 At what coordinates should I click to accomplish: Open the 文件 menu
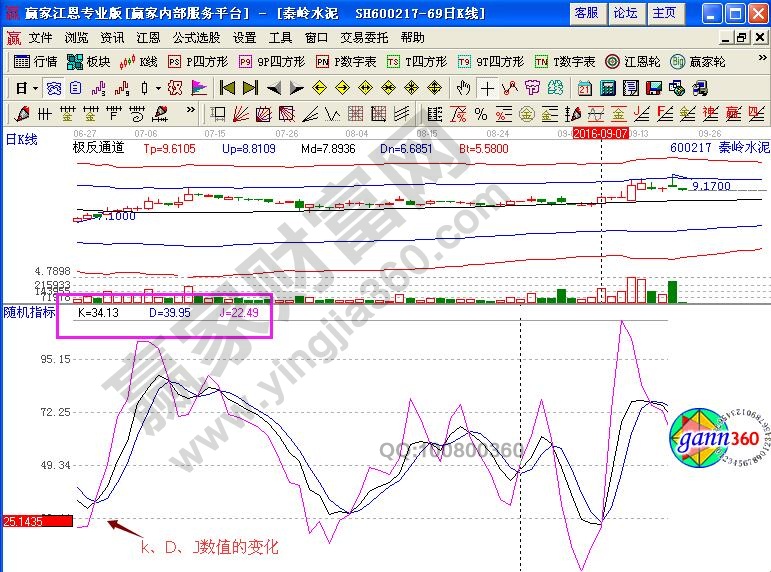(x=40, y=38)
